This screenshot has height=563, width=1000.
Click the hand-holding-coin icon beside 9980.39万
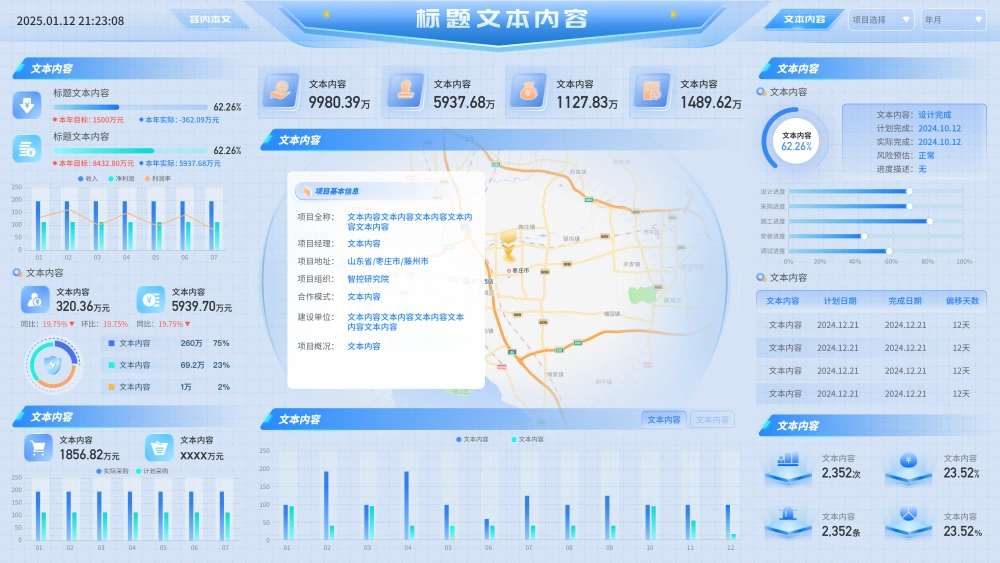(x=281, y=91)
